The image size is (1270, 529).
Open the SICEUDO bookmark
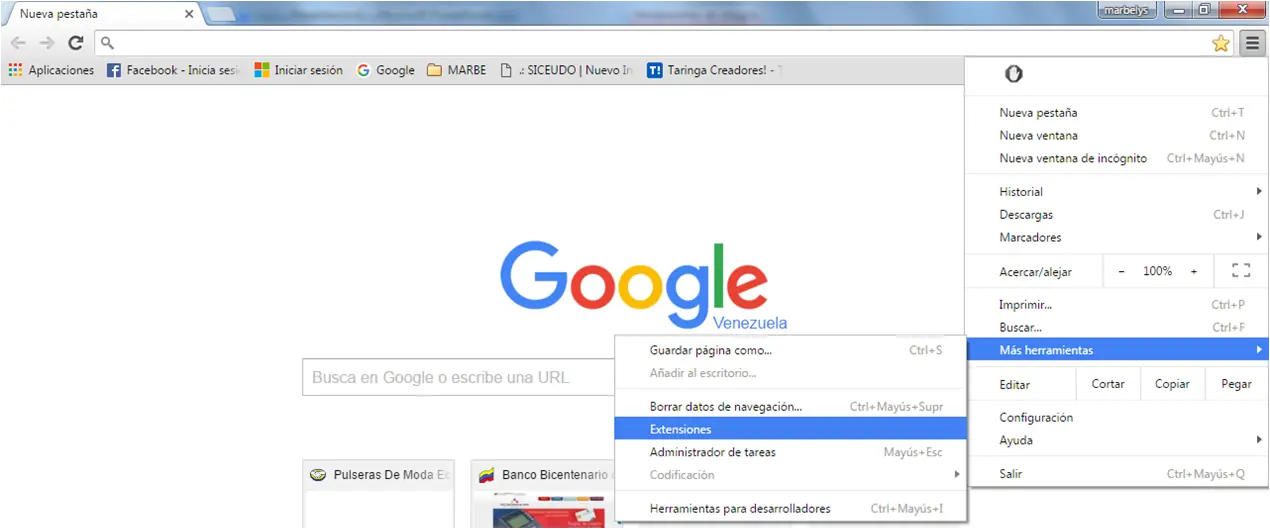coord(566,70)
